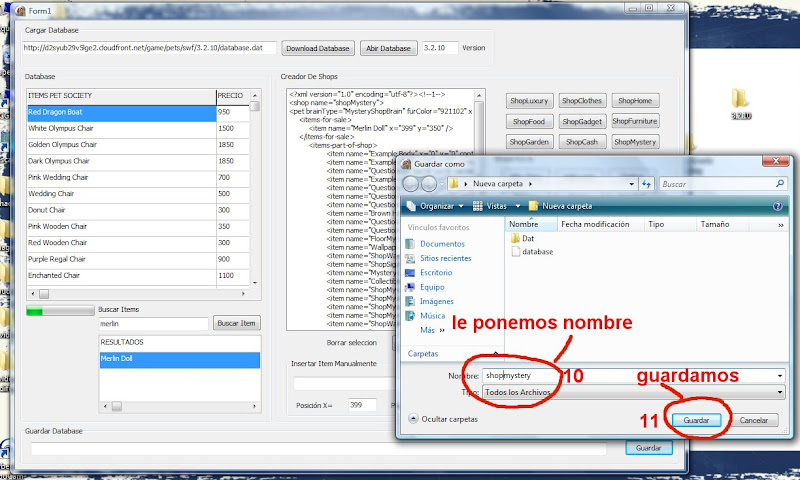Click the ShopFurniture button
The height and width of the screenshot is (480, 800).
pyautogui.click(x=635, y=121)
